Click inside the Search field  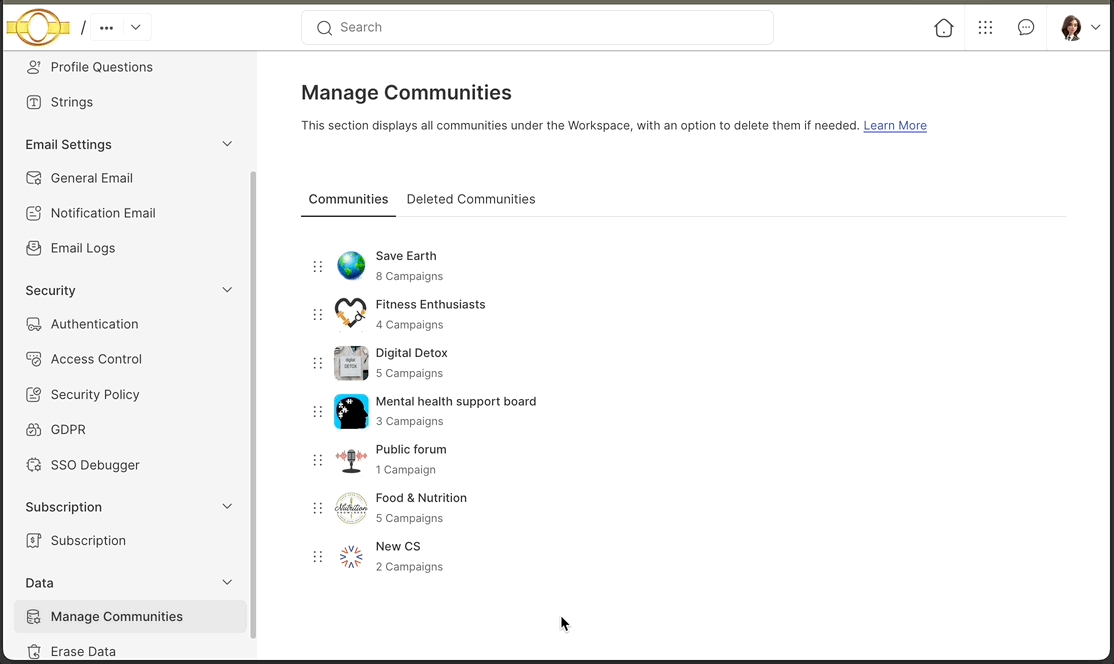tap(537, 27)
